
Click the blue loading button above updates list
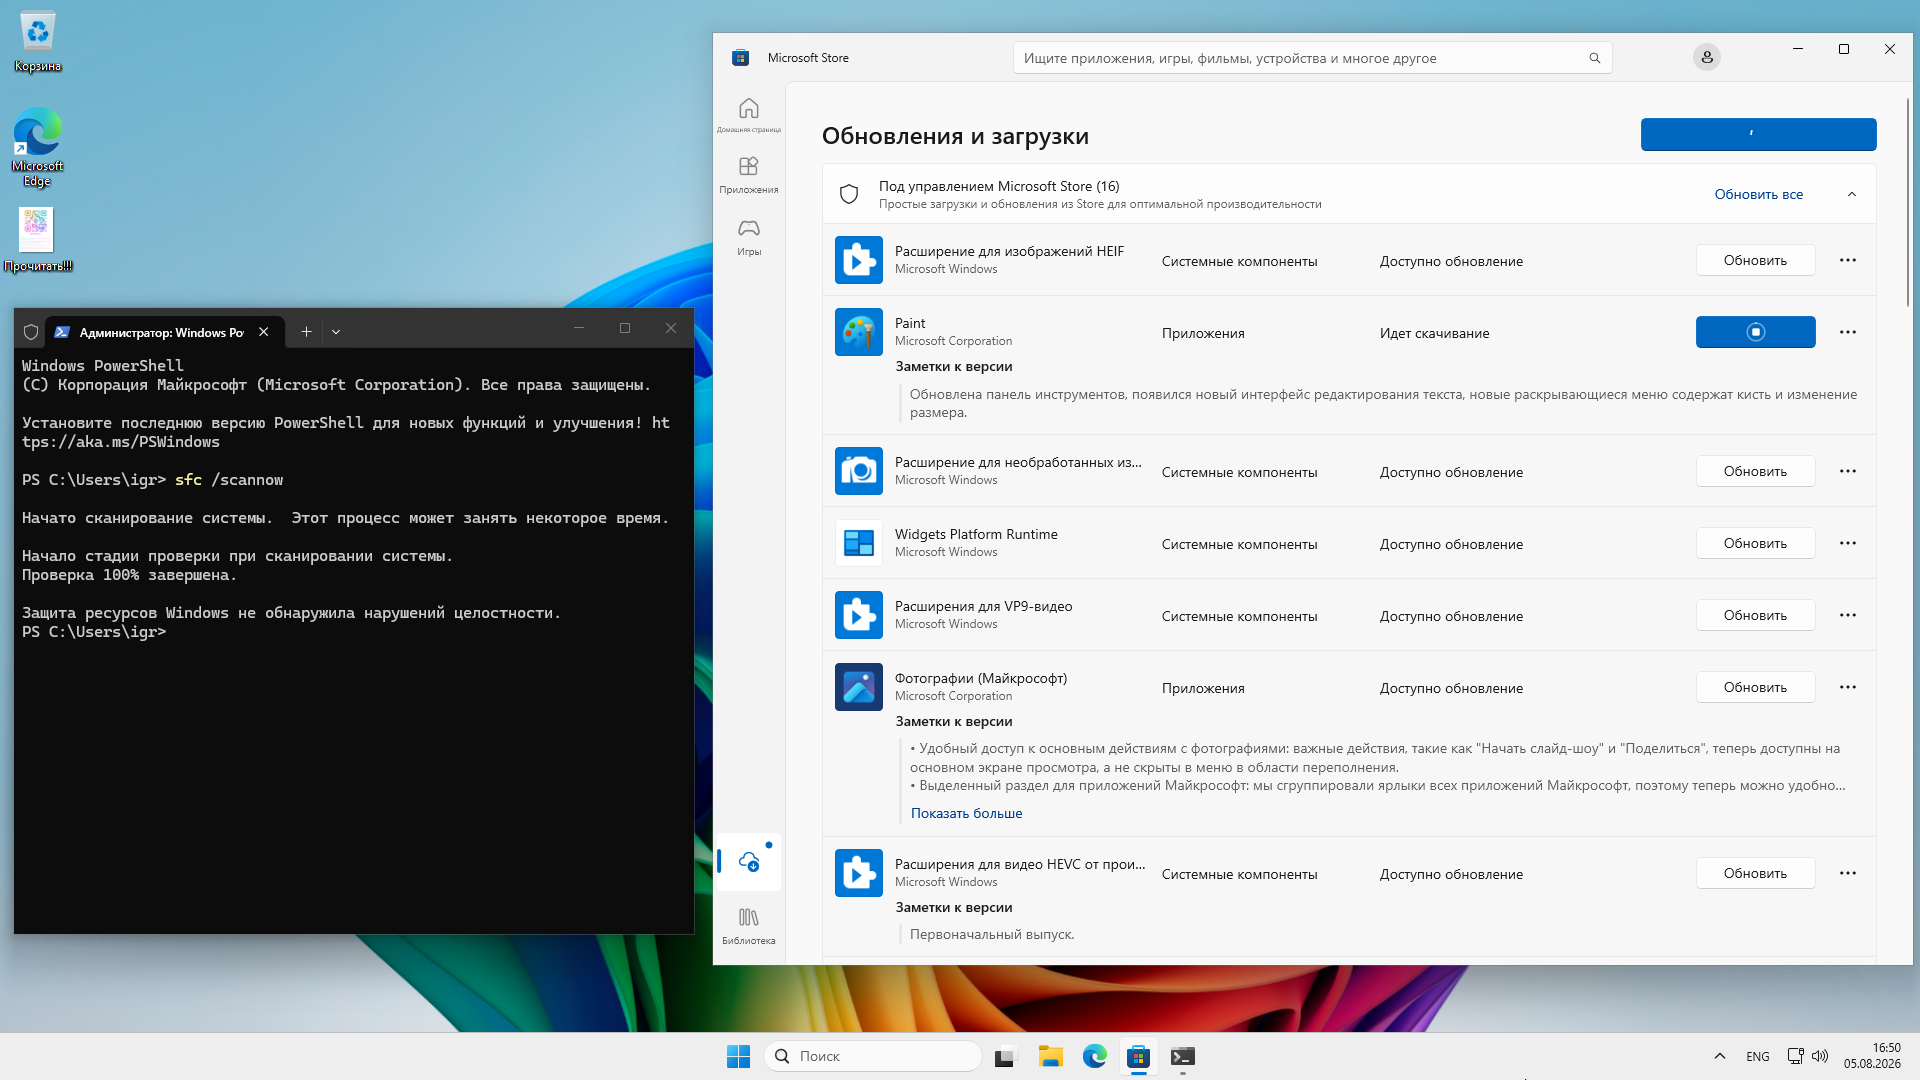1758,134
